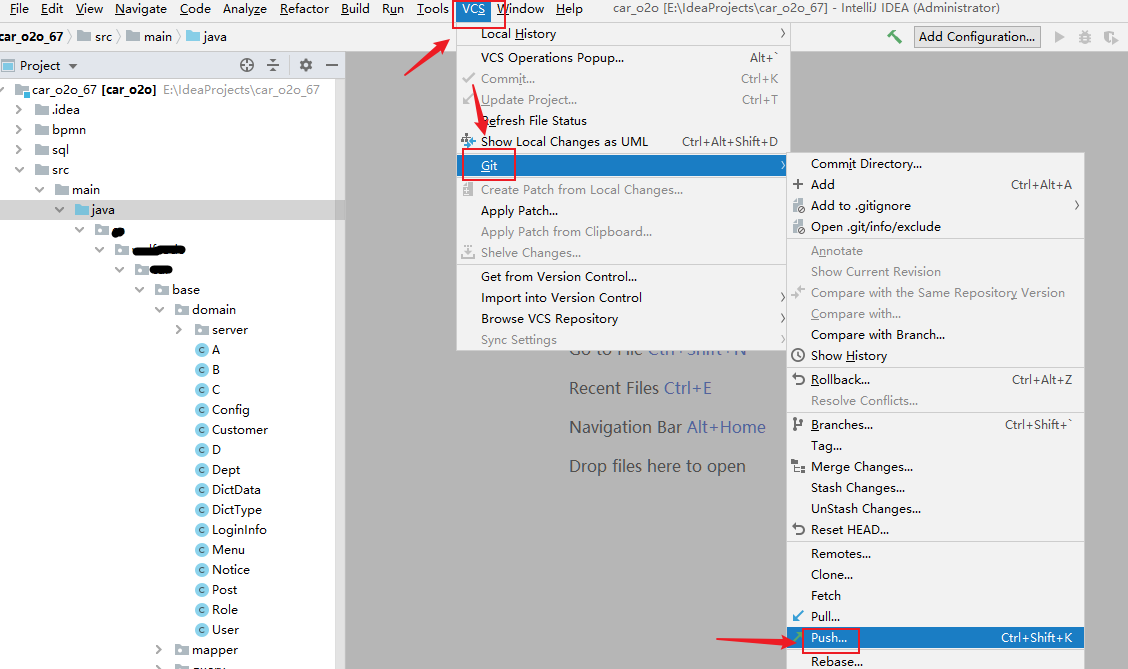The image size is (1128, 669).
Task: Choose Add in Git submenu
Action: pyautogui.click(x=935, y=184)
